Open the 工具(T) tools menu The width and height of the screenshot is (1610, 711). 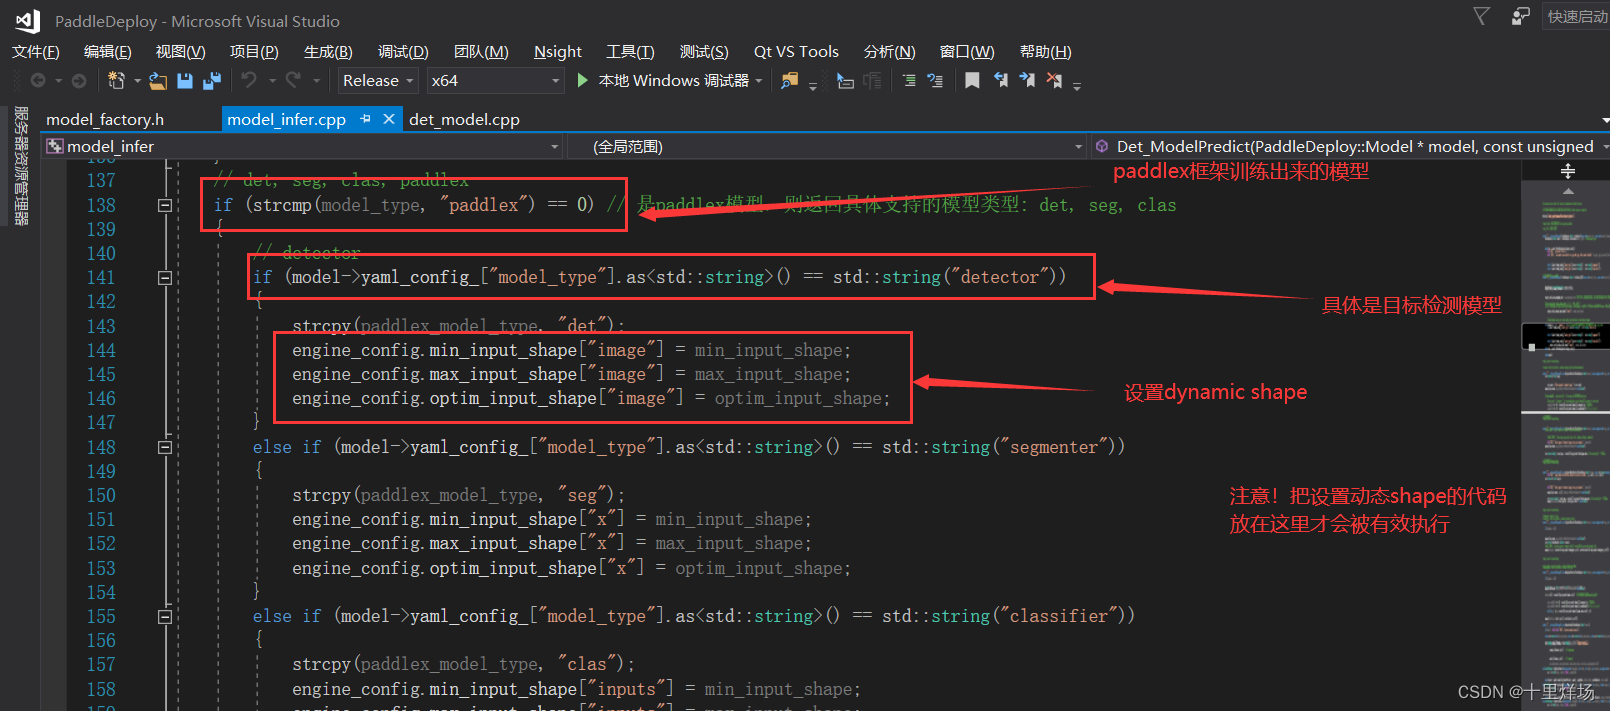click(x=630, y=52)
